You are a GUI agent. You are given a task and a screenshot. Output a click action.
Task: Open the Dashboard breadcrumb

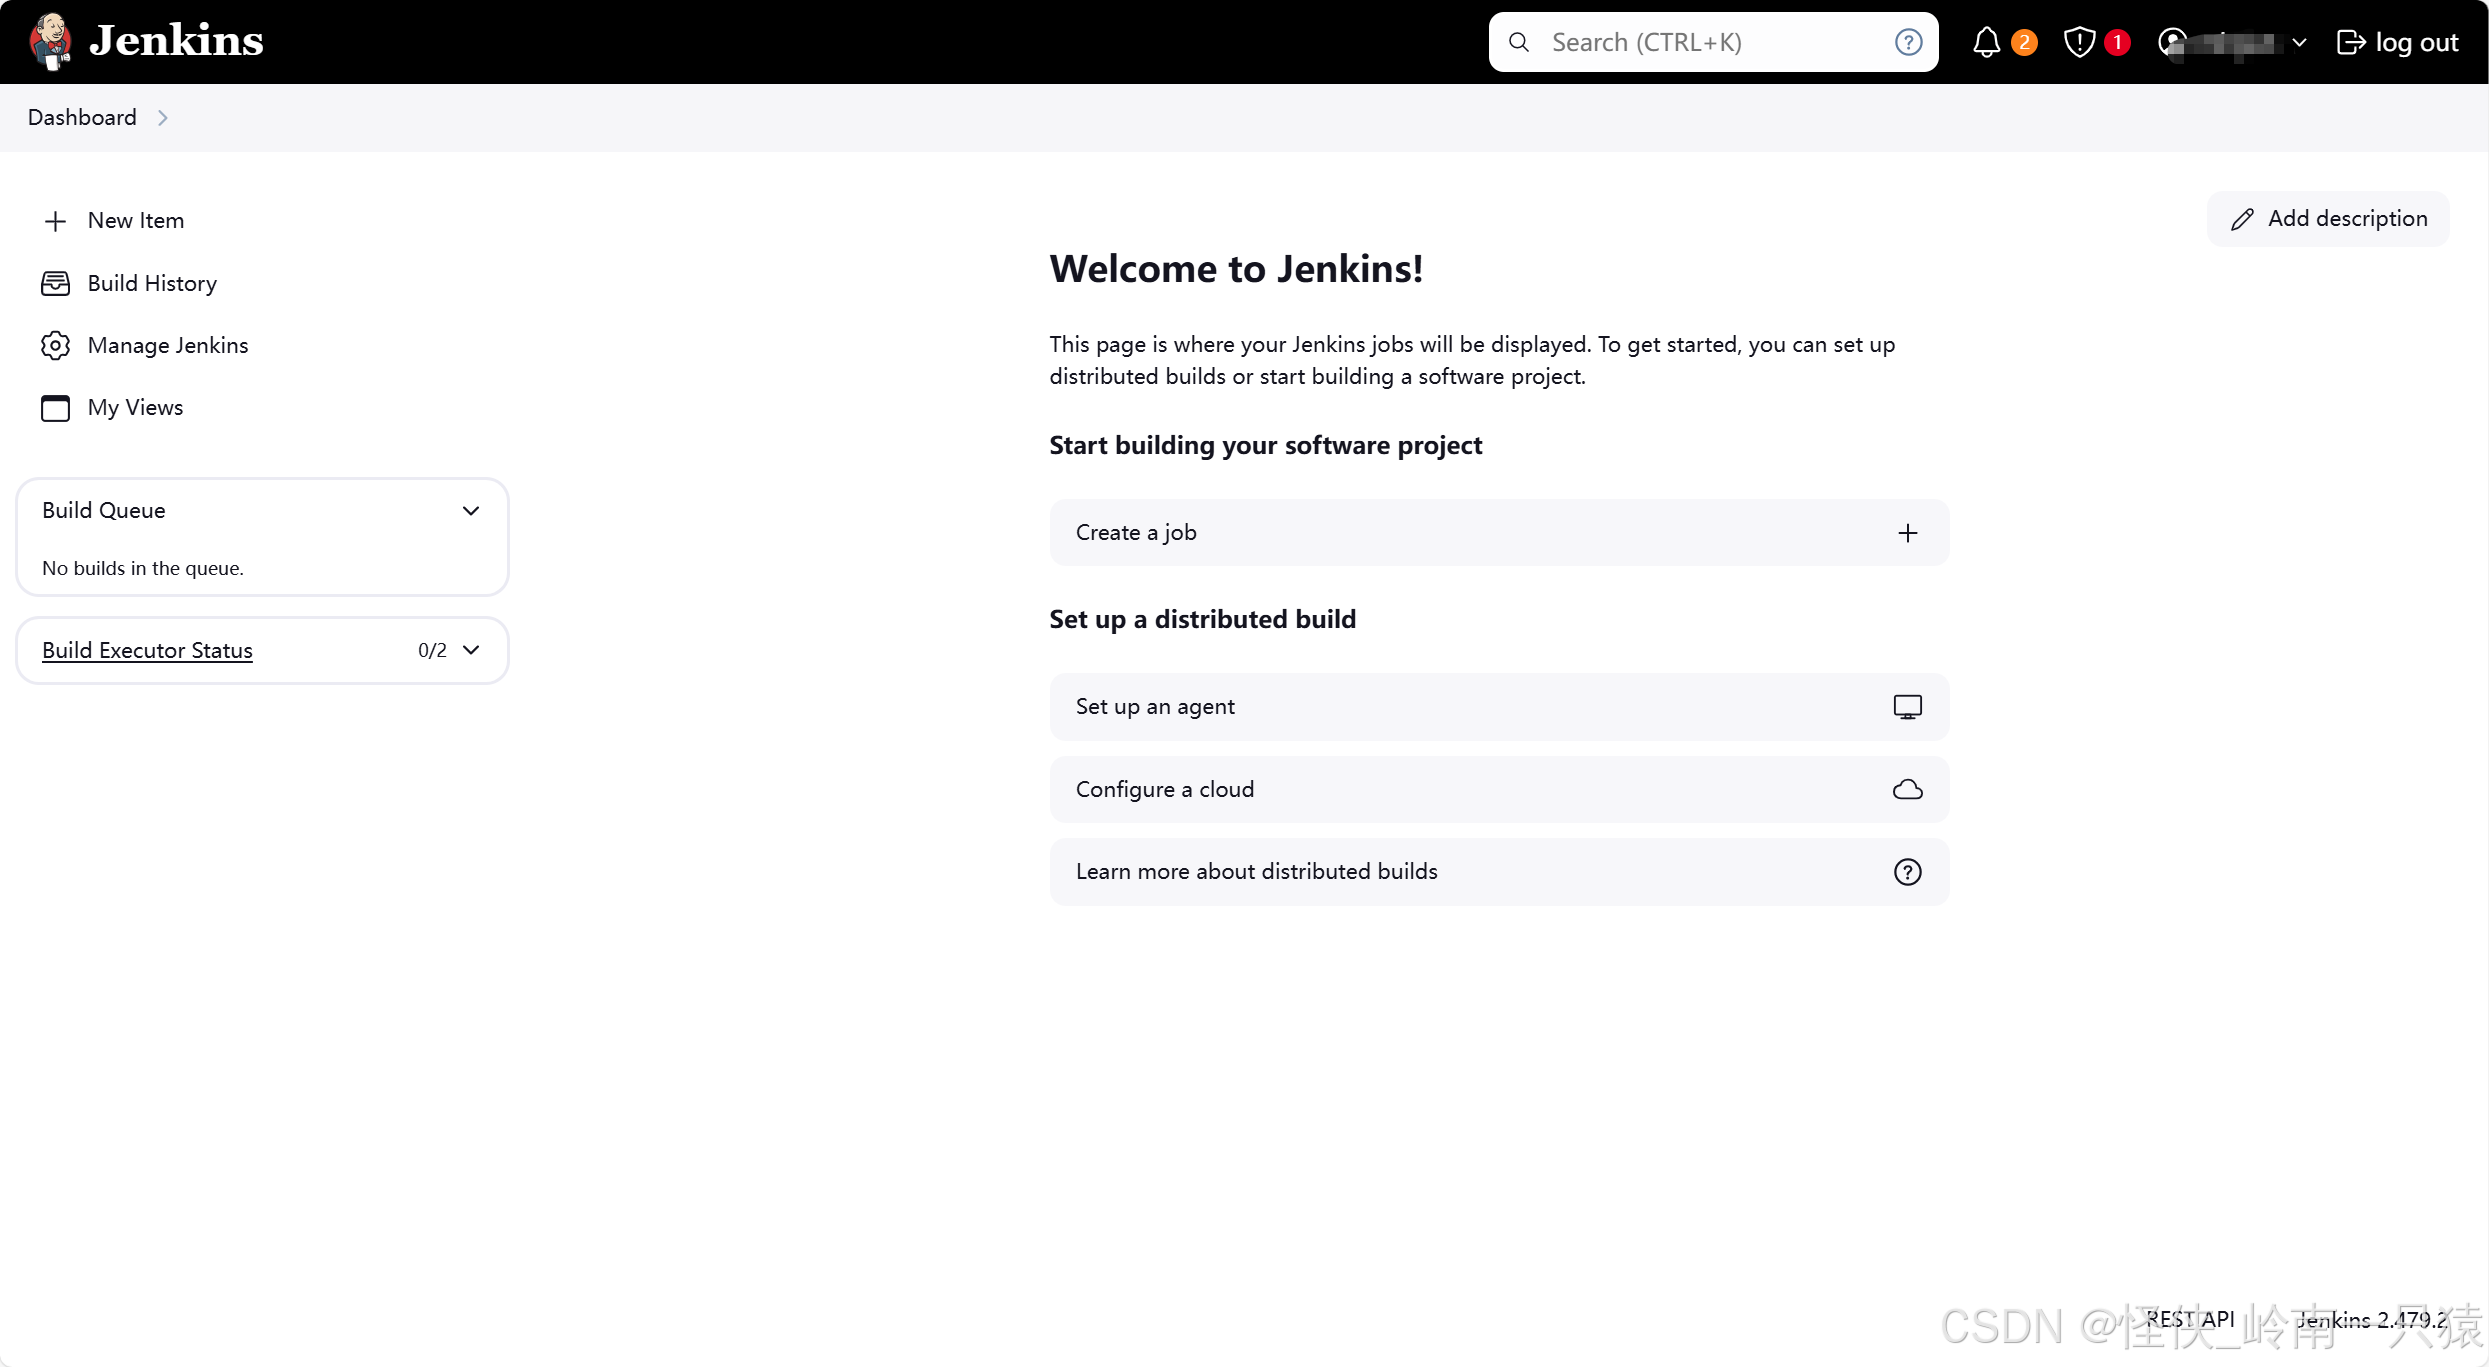click(x=82, y=117)
